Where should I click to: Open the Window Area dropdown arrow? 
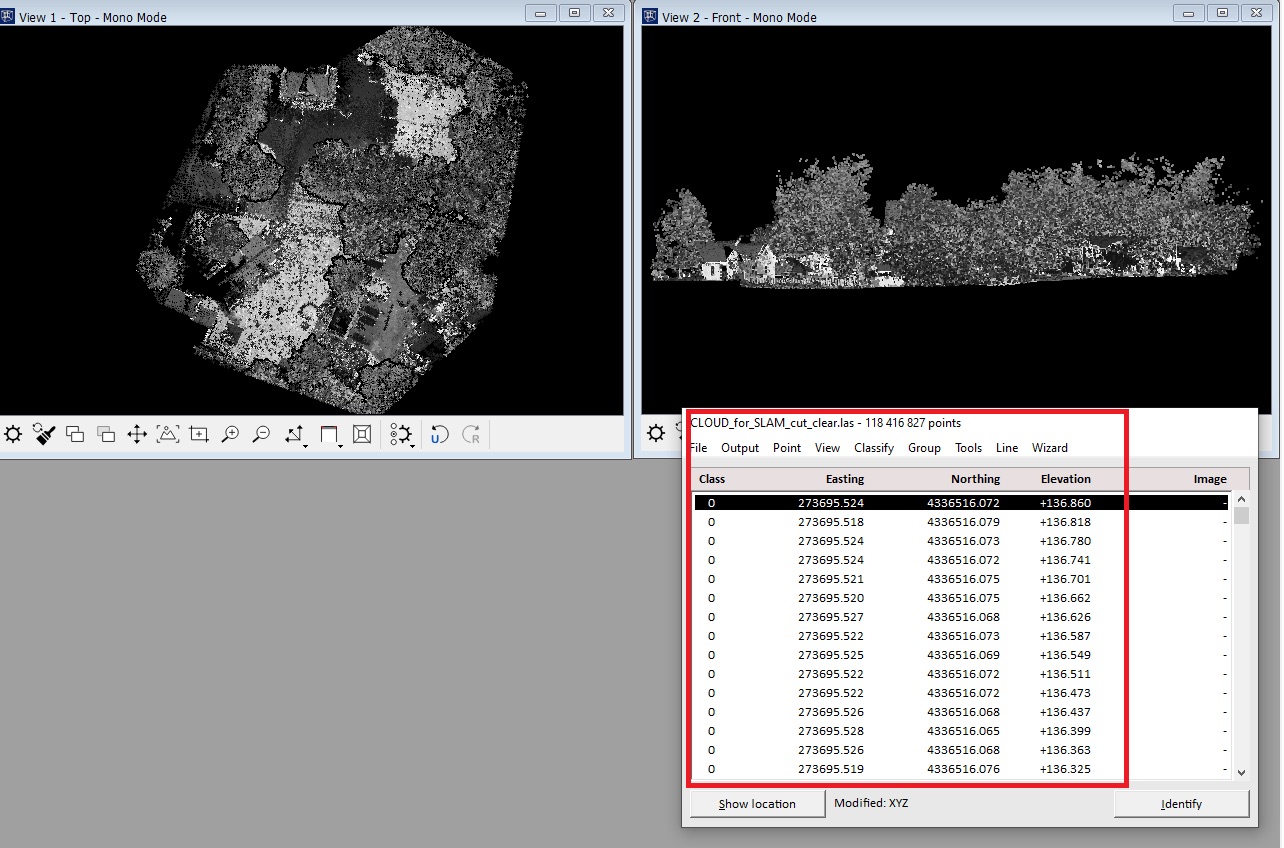click(339, 444)
